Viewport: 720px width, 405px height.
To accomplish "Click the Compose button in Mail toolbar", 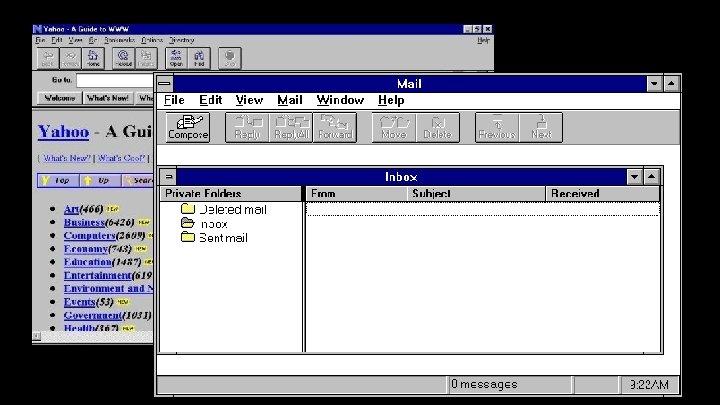I will [188, 128].
